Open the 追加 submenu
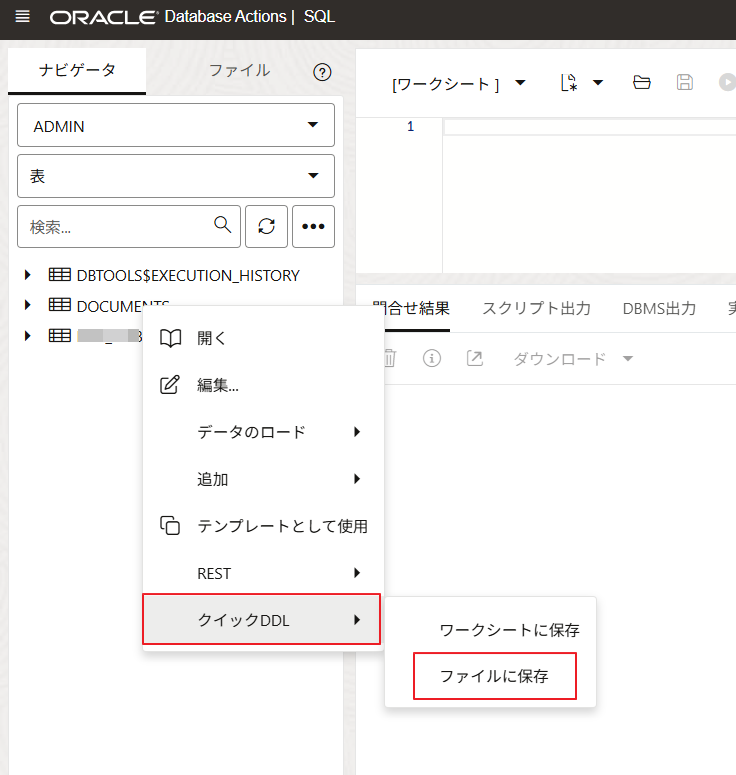The height and width of the screenshot is (775, 736). point(263,478)
